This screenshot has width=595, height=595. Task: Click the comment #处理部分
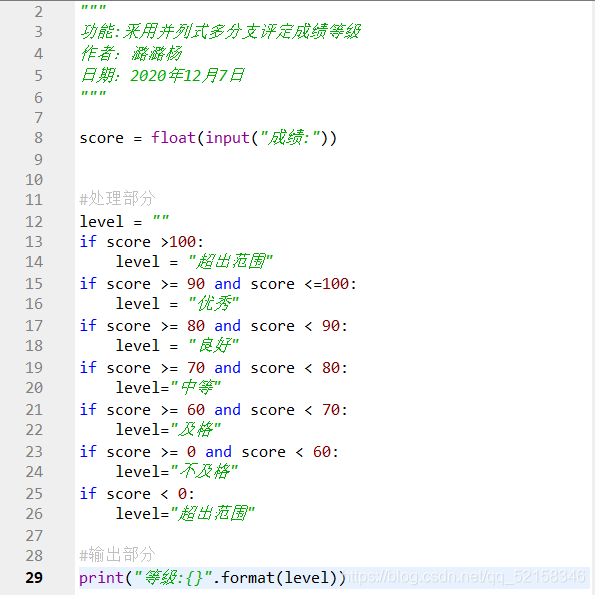tap(117, 198)
